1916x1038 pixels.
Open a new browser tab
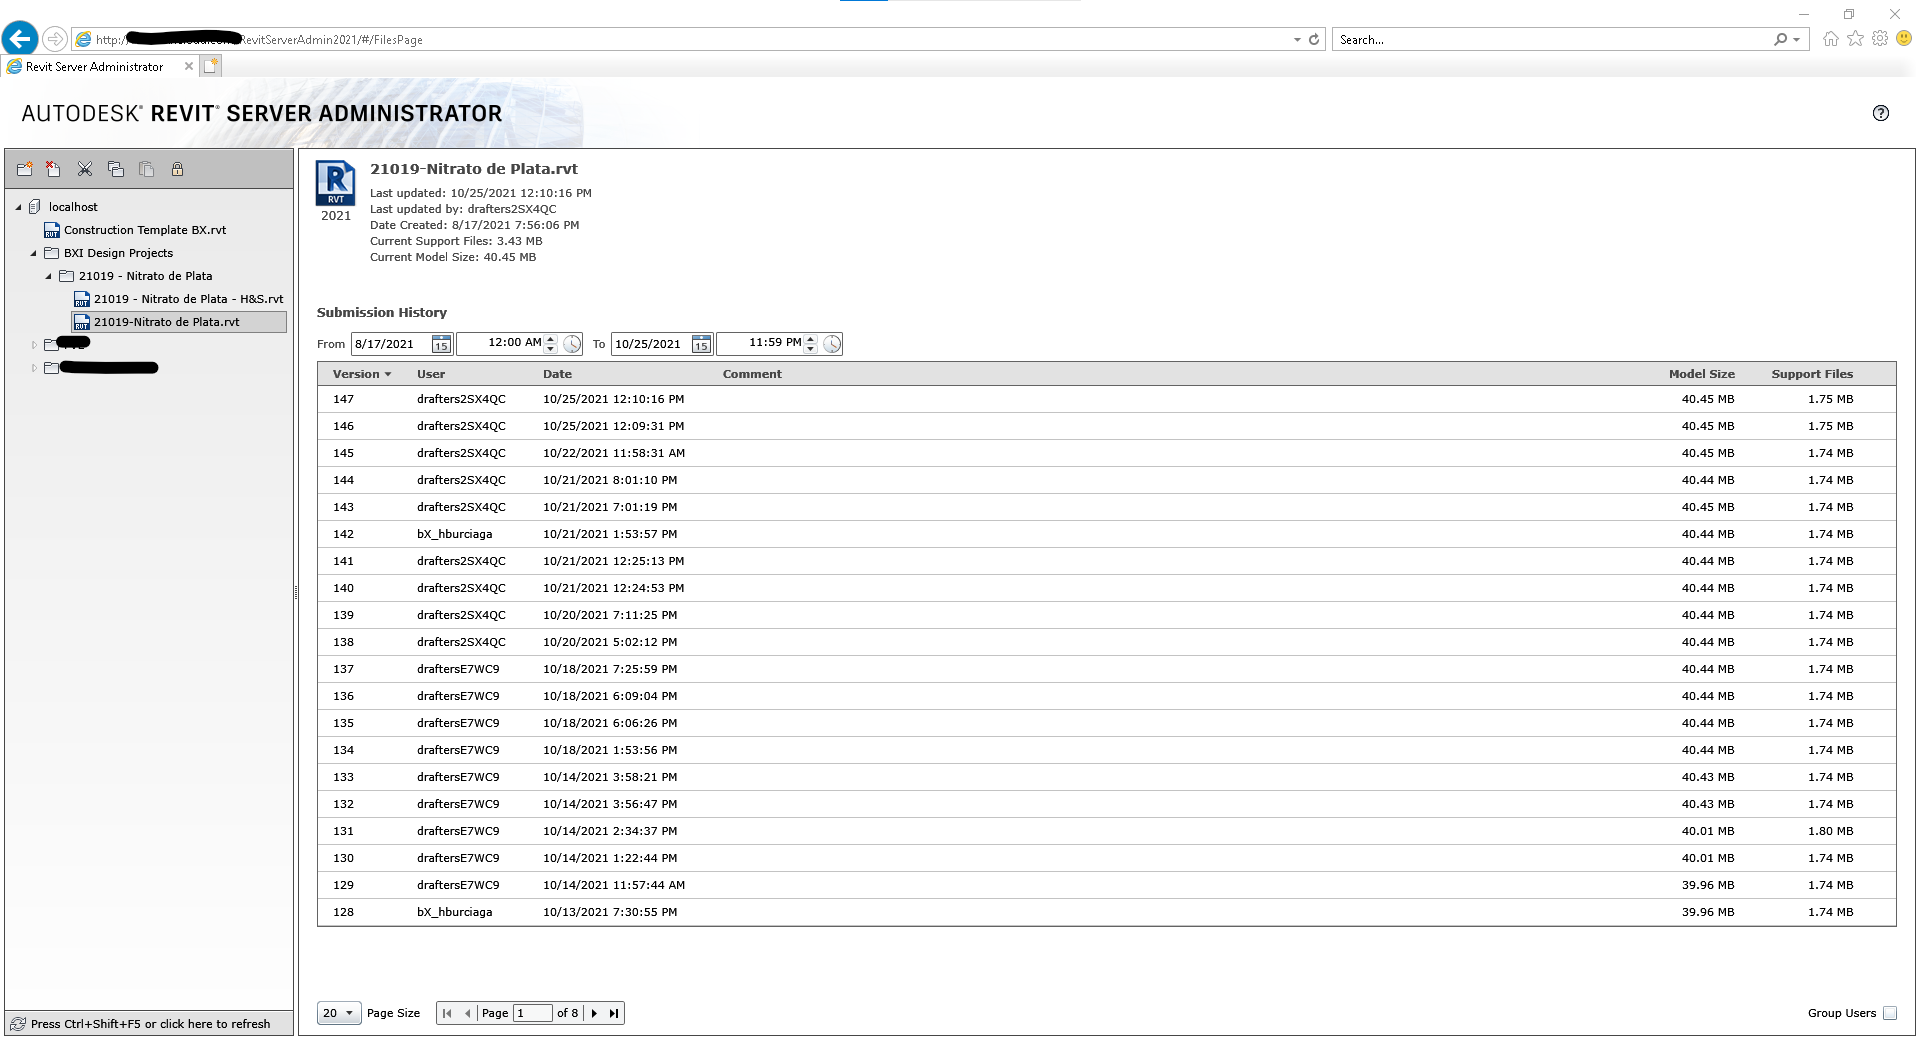pyautogui.click(x=210, y=66)
